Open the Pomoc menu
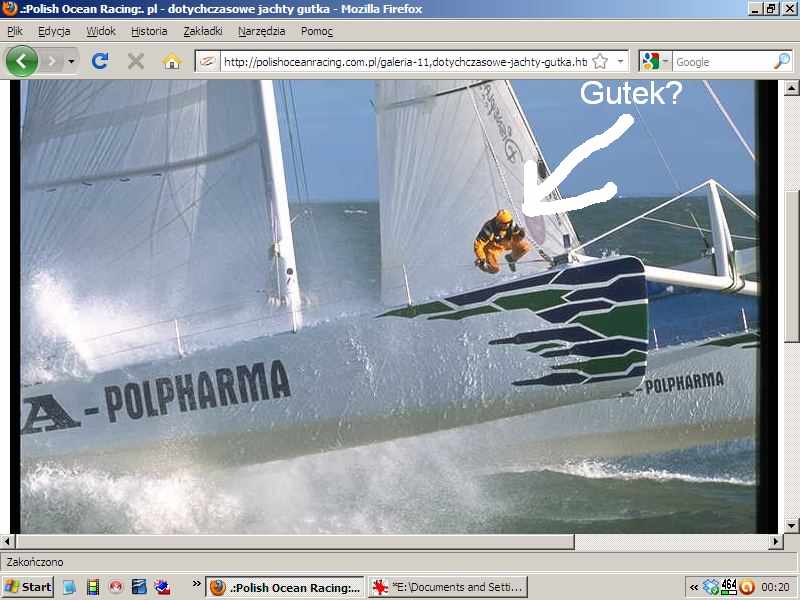Image resolution: width=800 pixels, height=600 pixels. click(x=317, y=31)
